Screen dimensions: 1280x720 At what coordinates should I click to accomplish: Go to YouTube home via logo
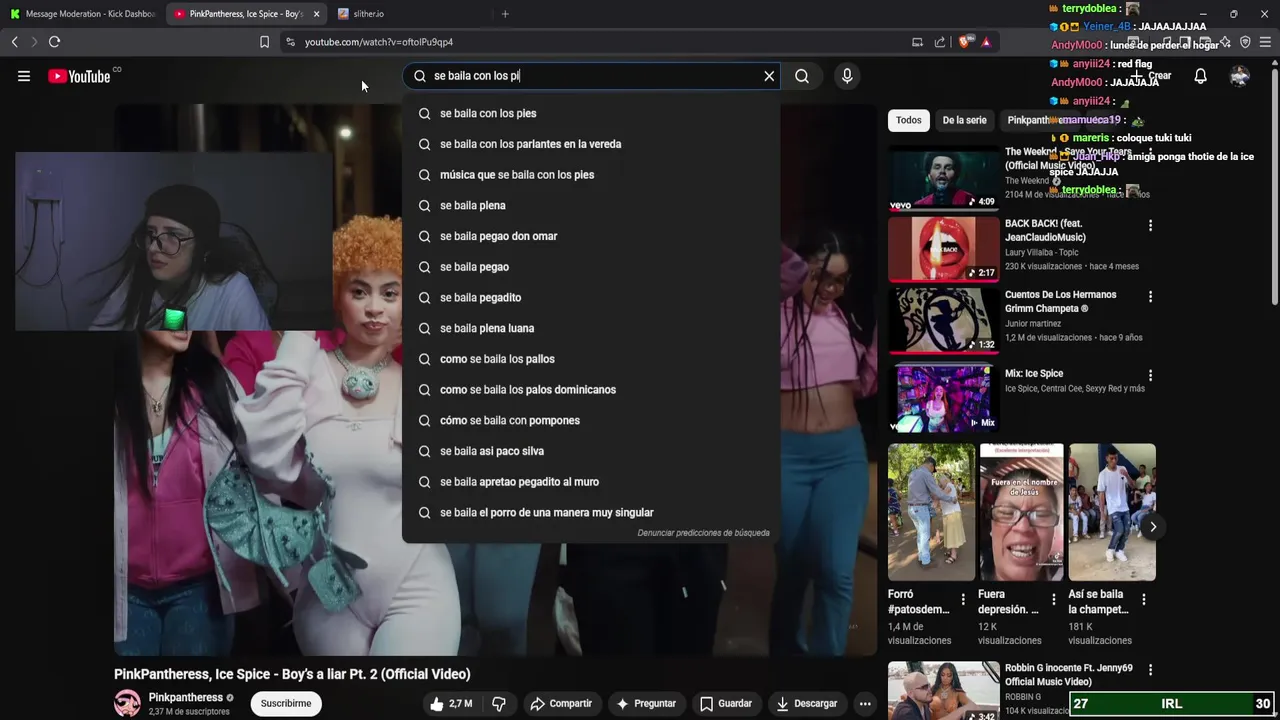(79, 76)
